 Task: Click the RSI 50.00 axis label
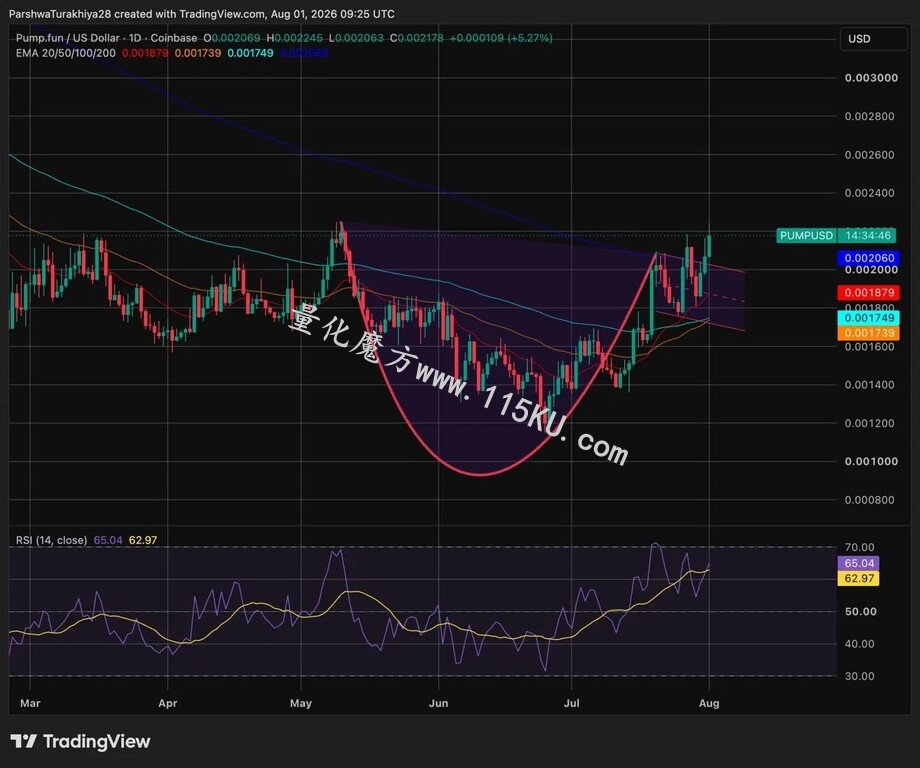(x=861, y=611)
